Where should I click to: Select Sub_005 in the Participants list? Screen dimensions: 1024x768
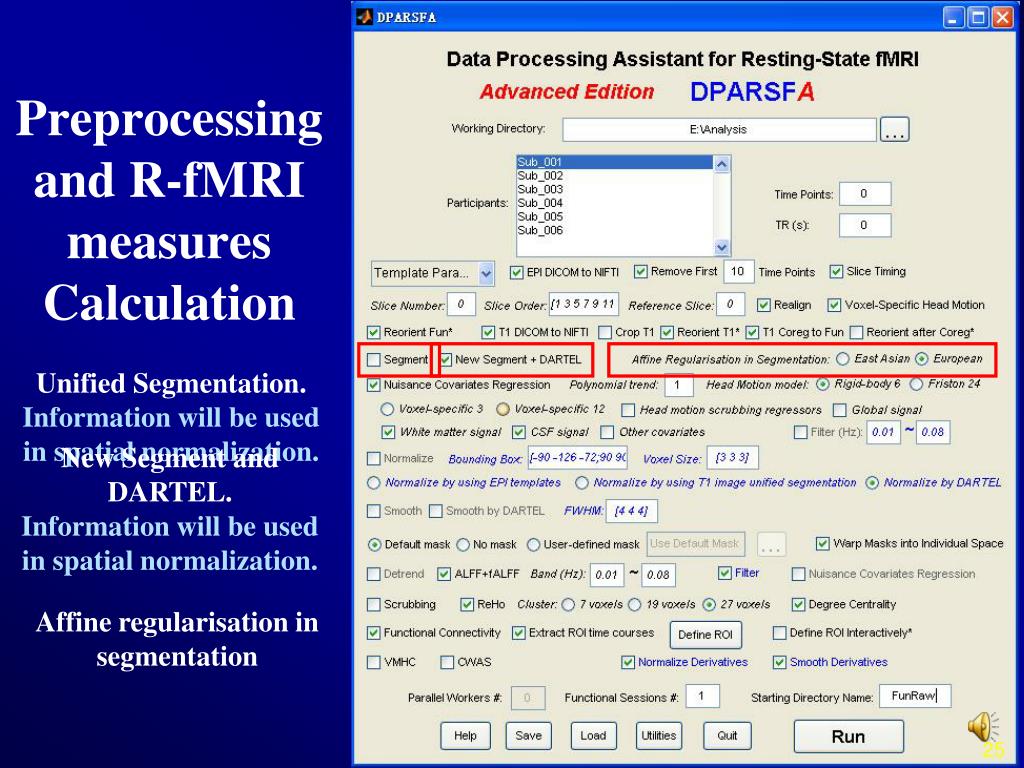click(x=615, y=217)
